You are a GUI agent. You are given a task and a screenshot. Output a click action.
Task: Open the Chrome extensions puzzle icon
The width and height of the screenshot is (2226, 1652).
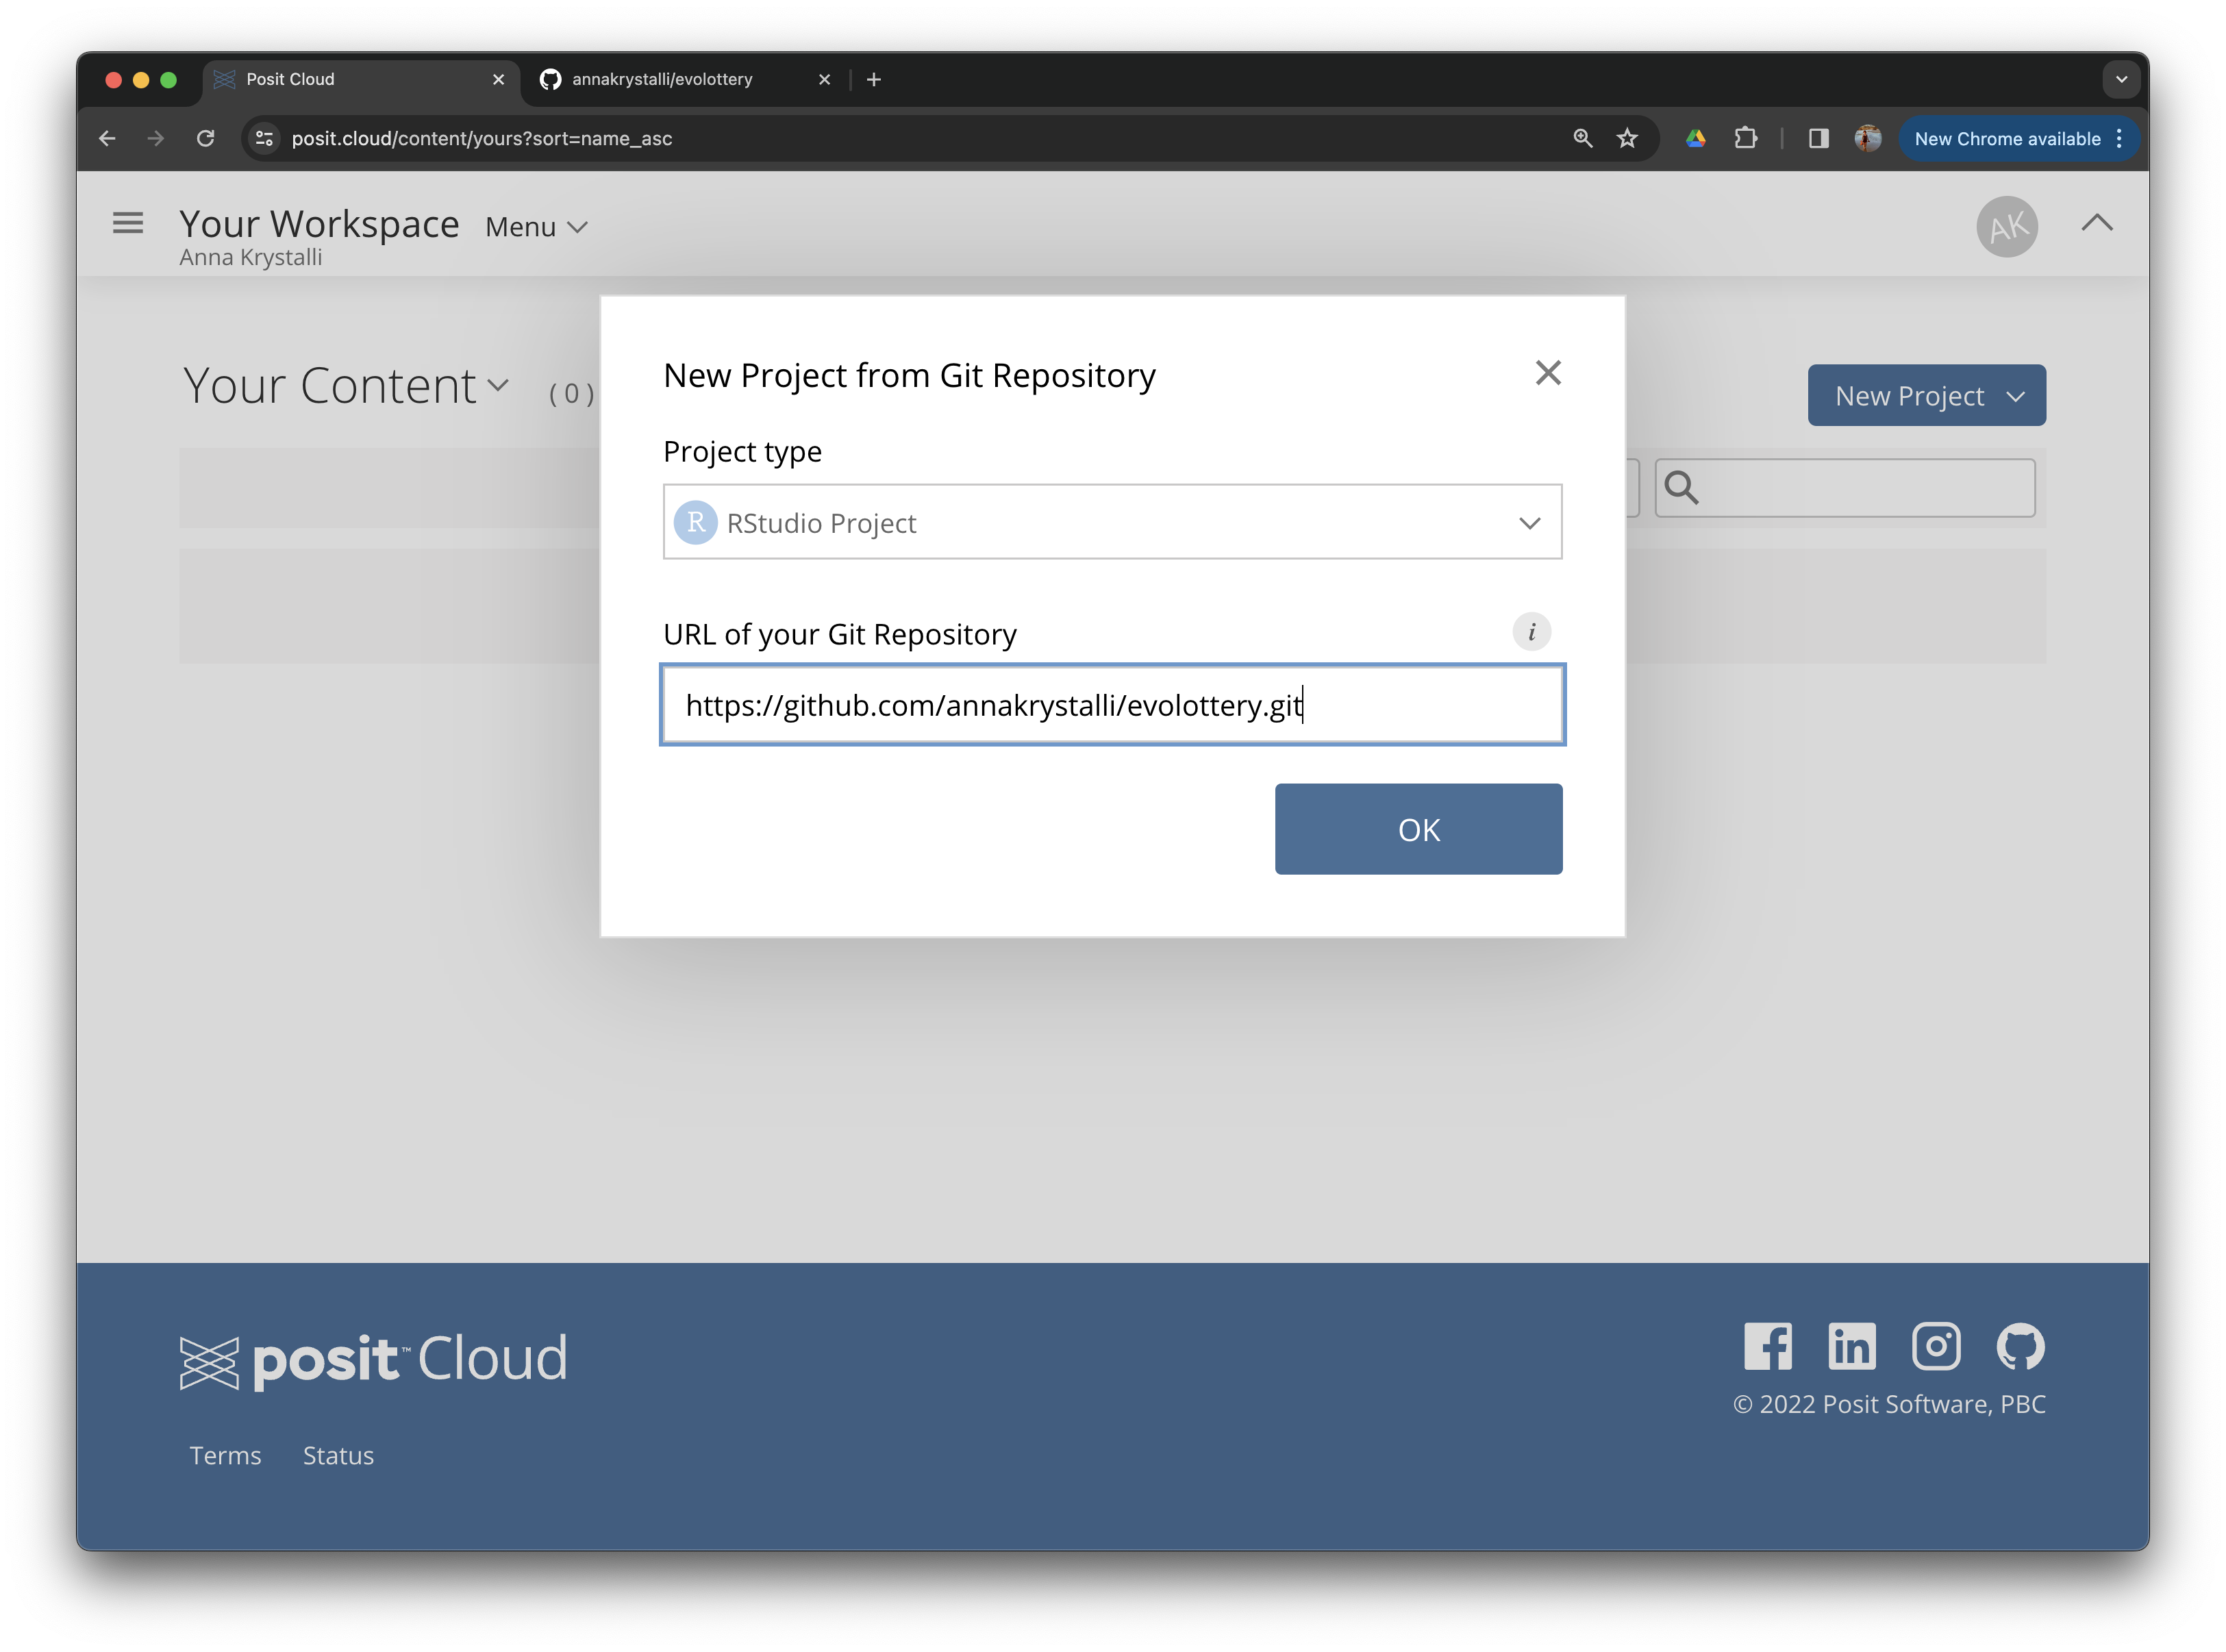pyautogui.click(x=1745, y=138)
